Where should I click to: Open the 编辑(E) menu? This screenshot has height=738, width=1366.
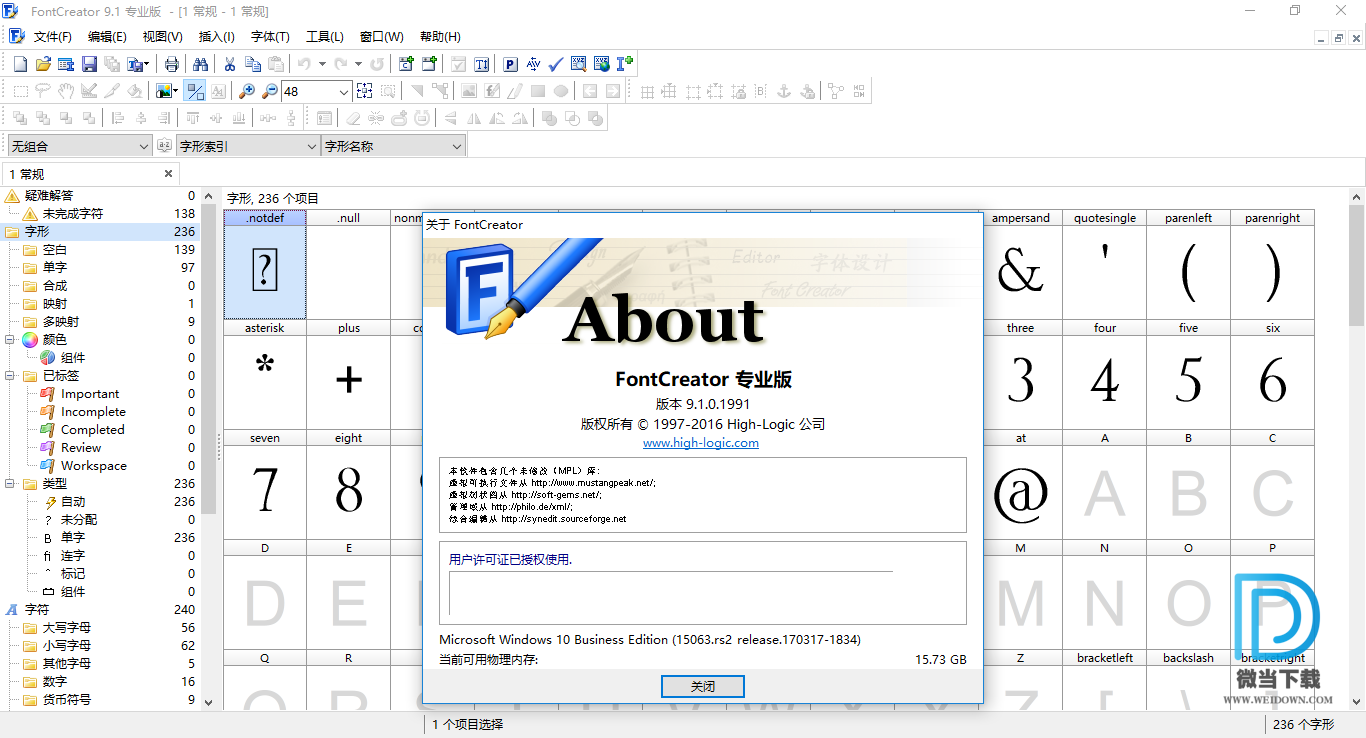107,37
